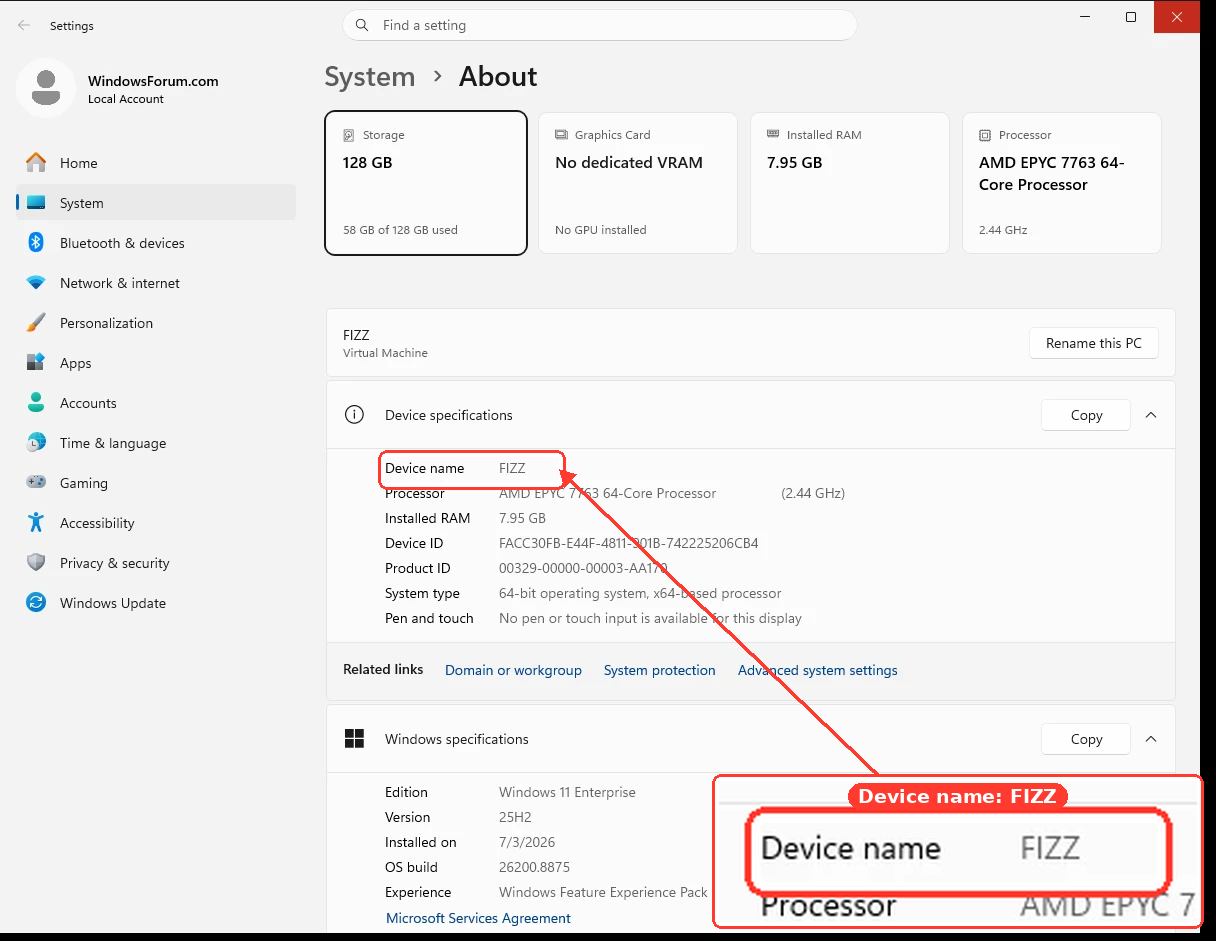Click the Personalization paintbrush icon
Screen dimensions: 1216x941
pyautogui.click(x=36, y=323)
